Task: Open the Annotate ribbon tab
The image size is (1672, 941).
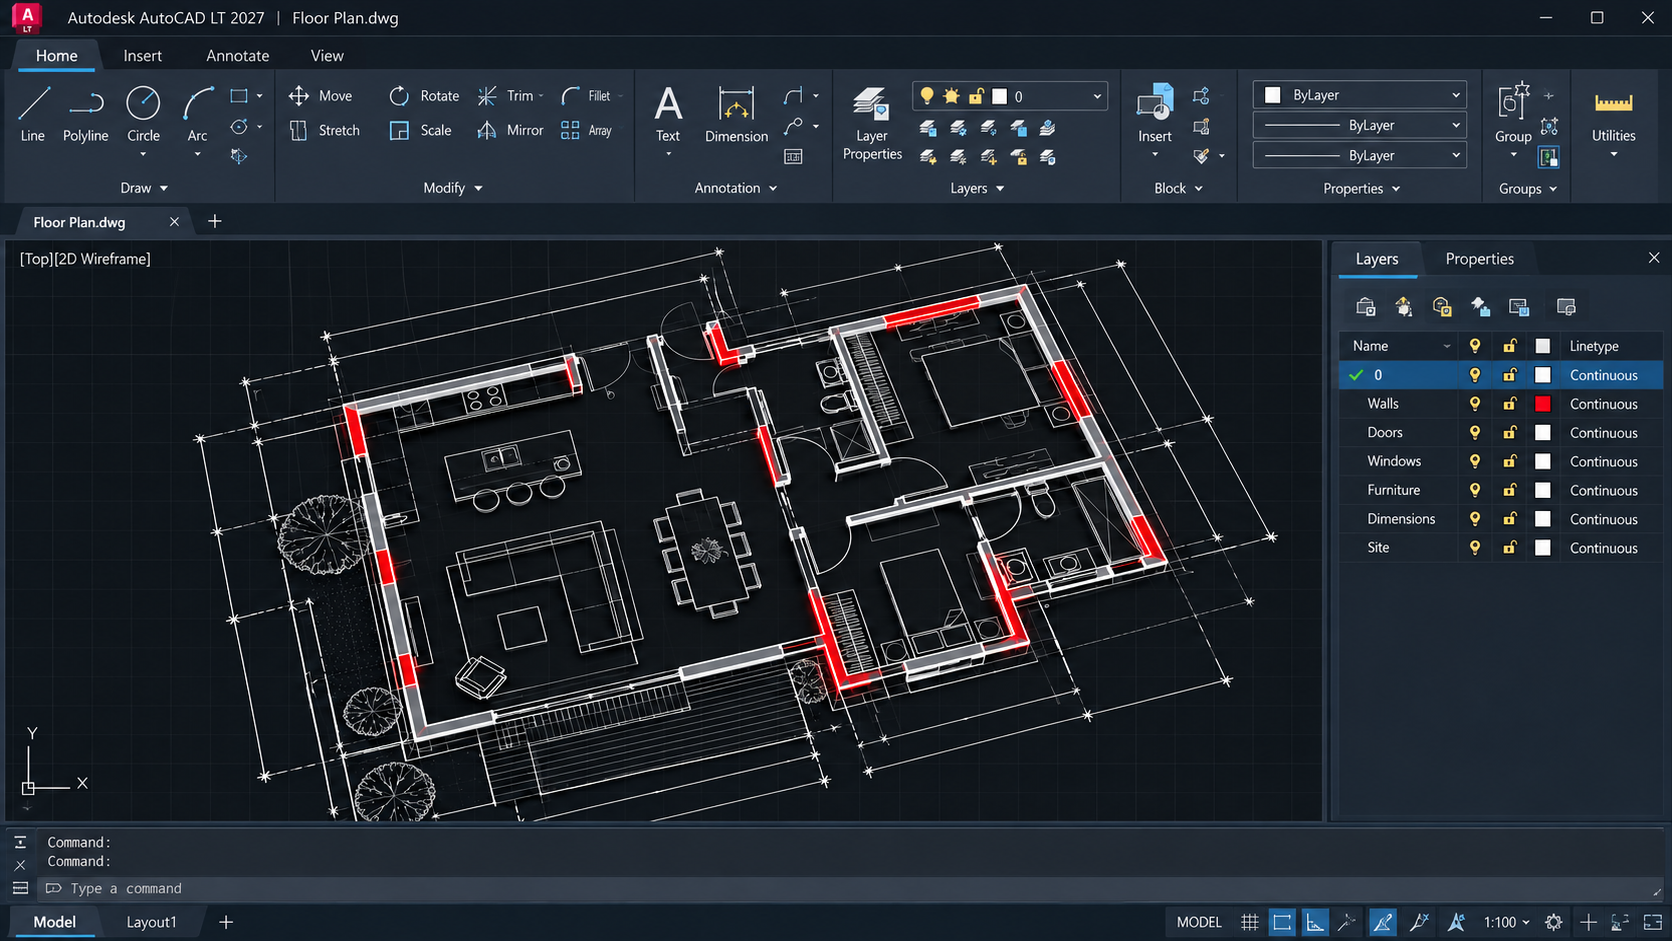Action: (238, 56)
